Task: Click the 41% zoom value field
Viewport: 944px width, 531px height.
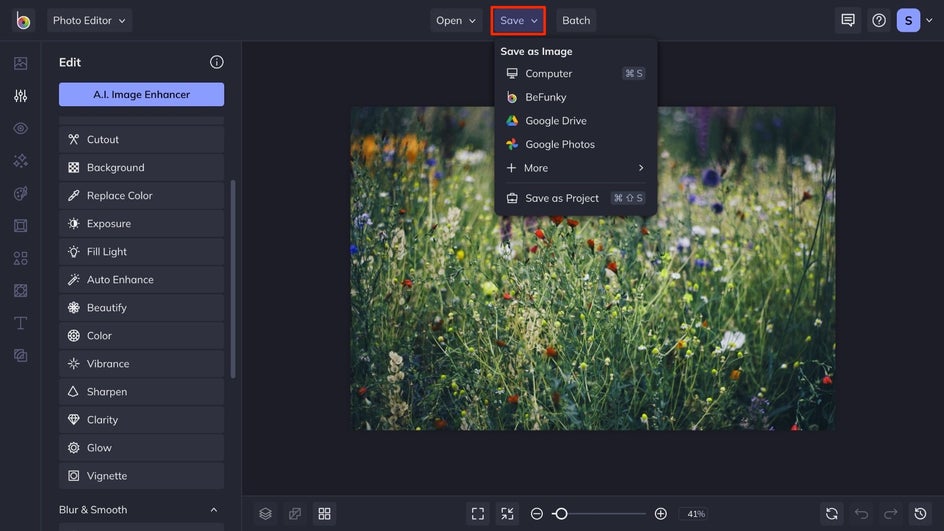Action: (696, 514)
